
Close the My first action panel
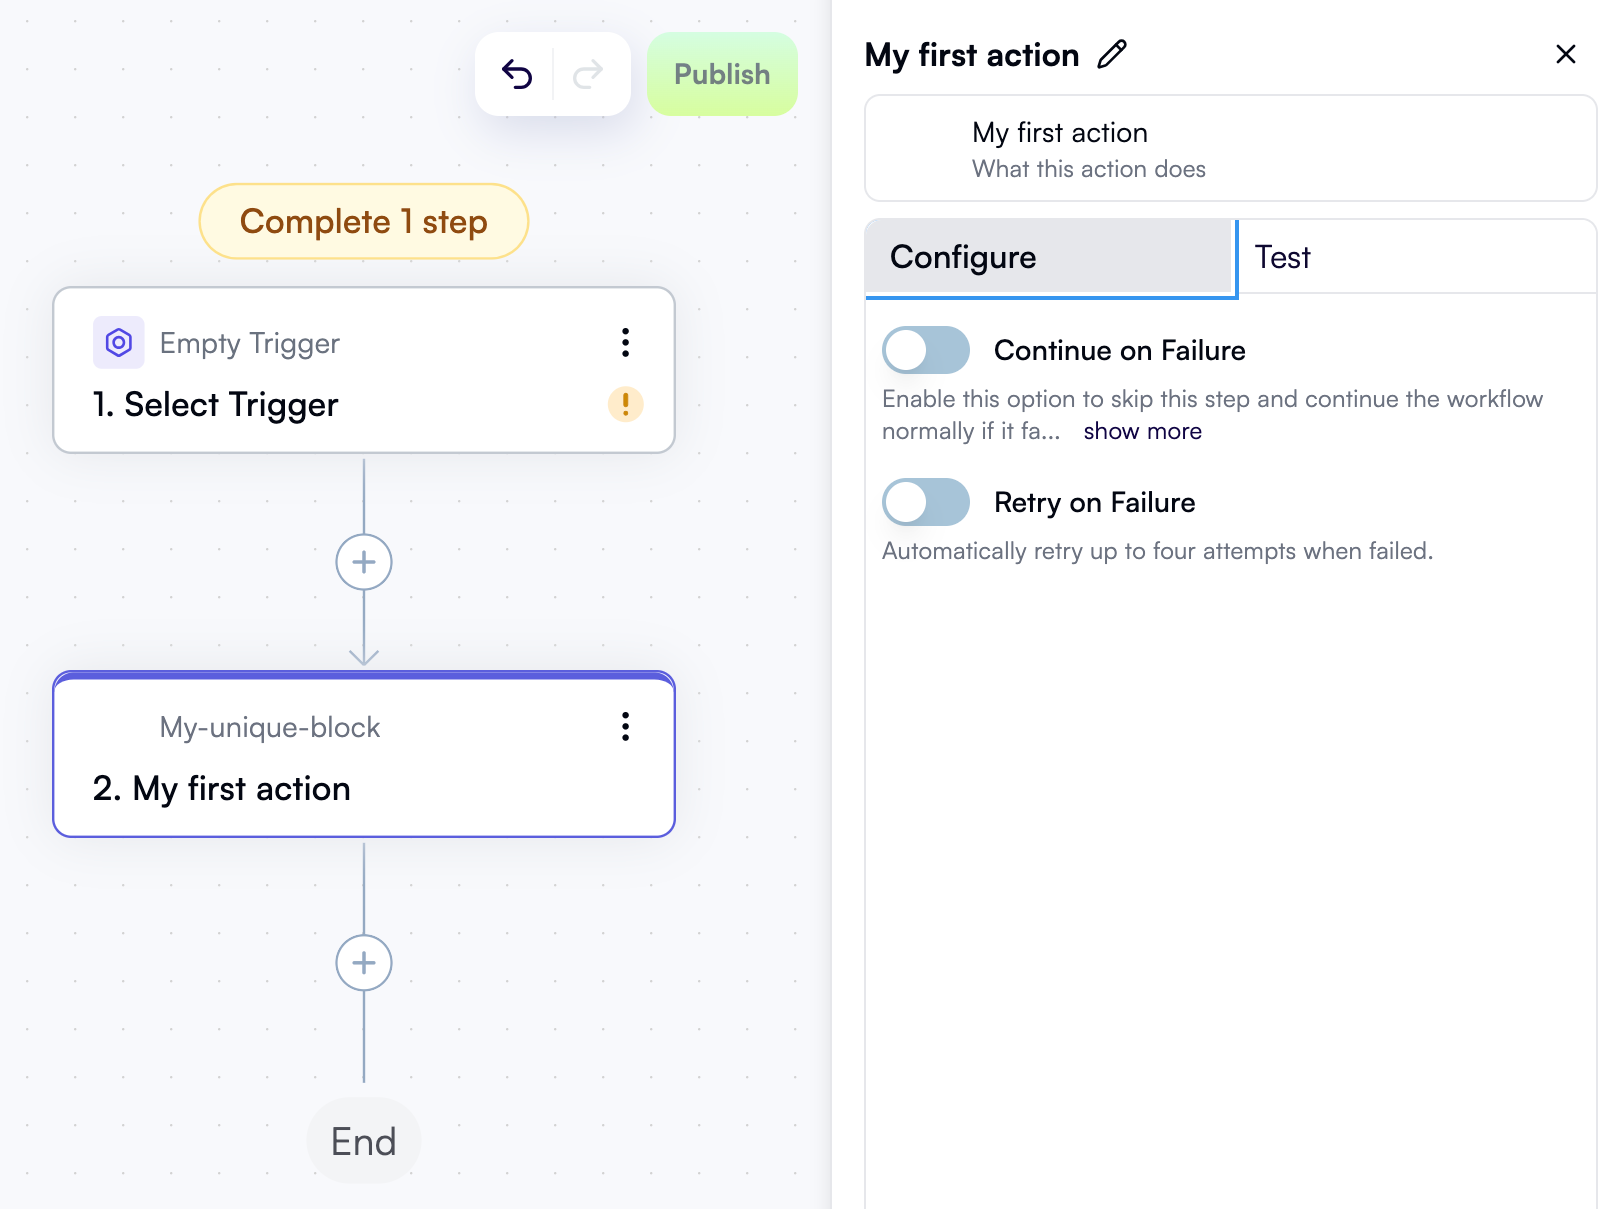pos(1566,54)
